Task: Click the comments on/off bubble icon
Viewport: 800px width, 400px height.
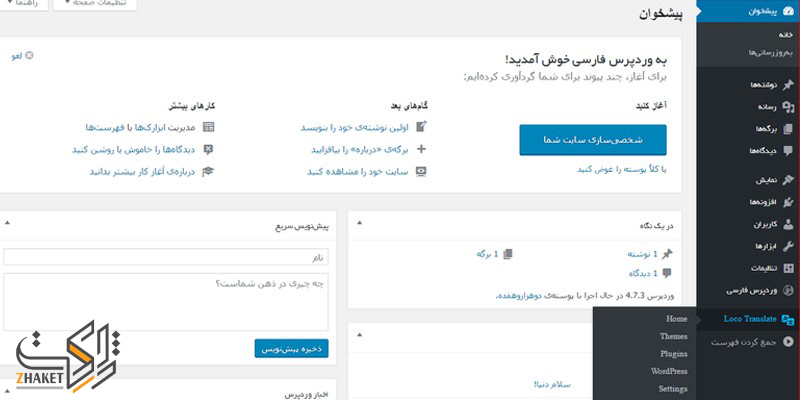Action: (x=208, y=149)
